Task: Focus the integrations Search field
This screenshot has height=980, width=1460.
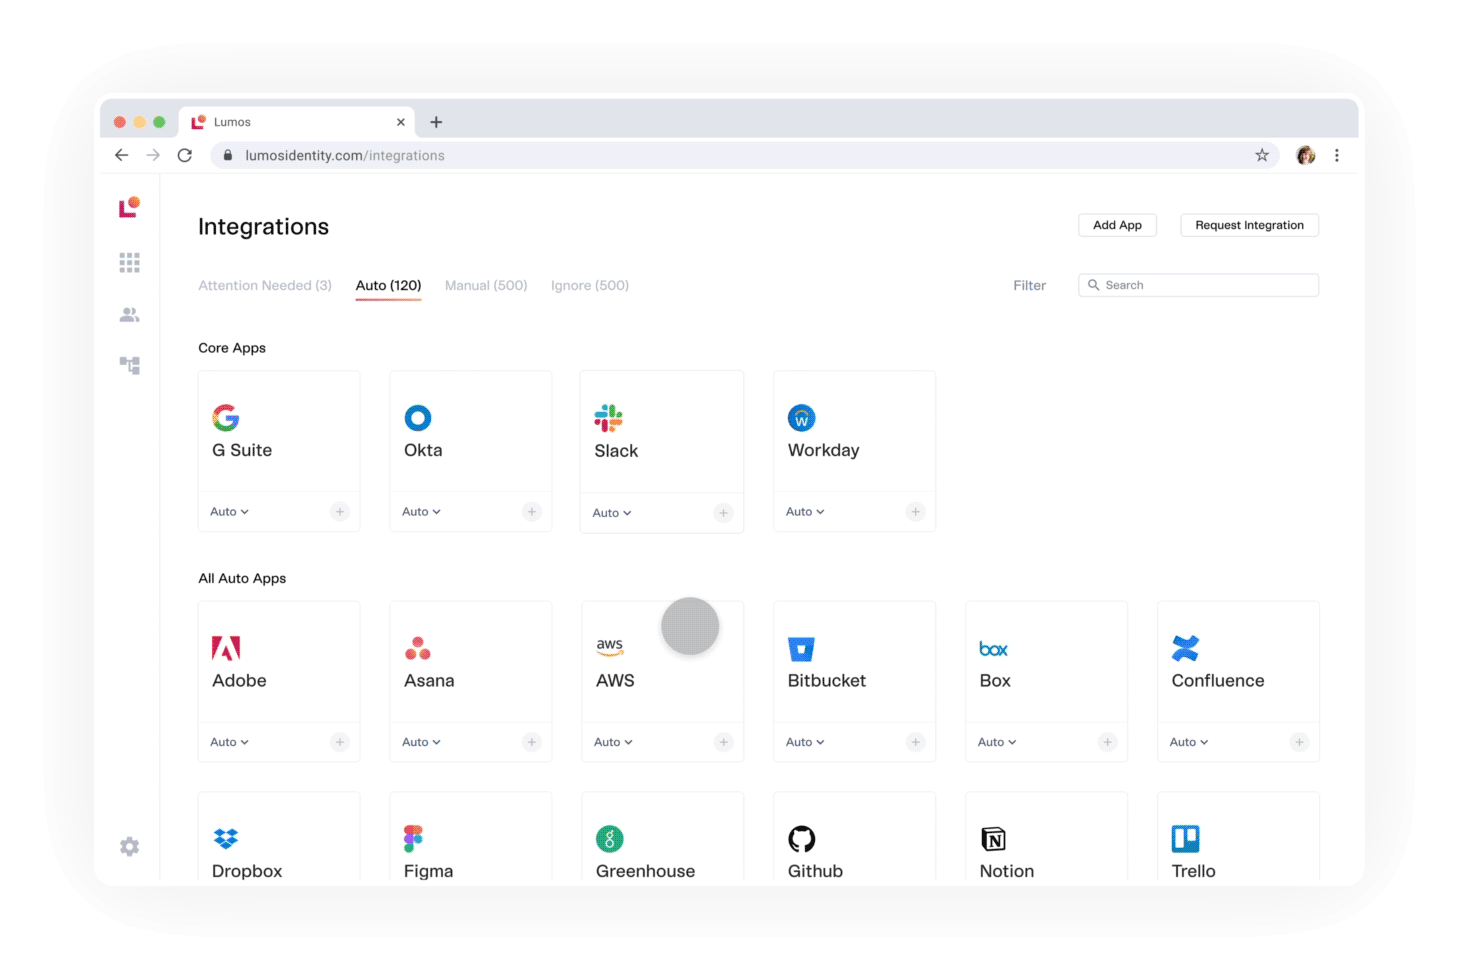Action: pos(1198,285)
